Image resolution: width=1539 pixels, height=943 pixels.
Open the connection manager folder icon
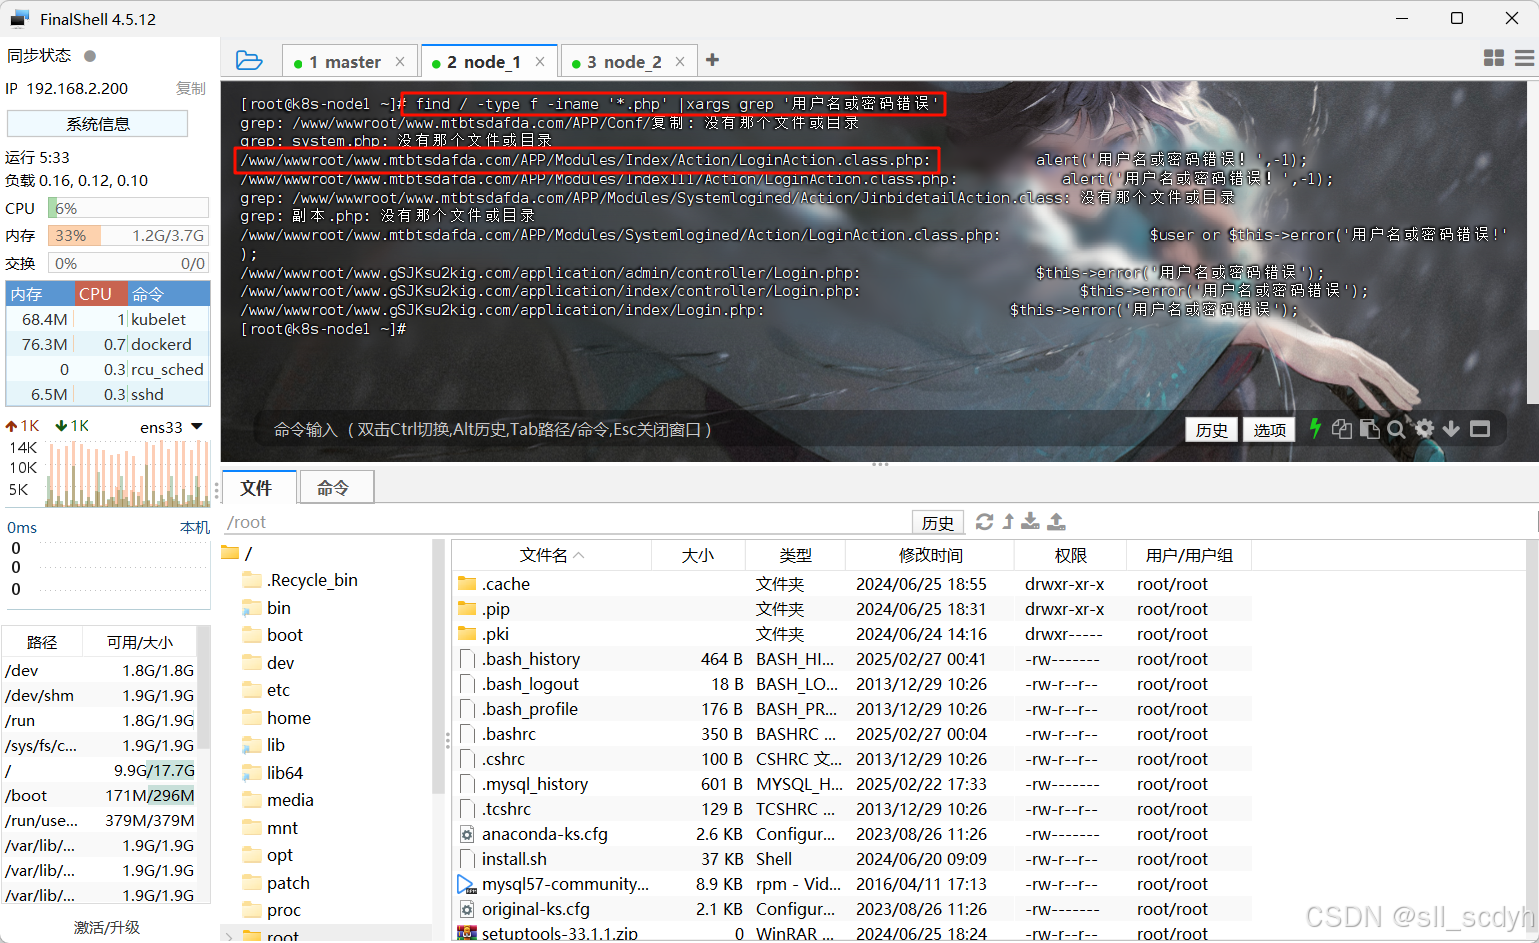coord(249,61)
